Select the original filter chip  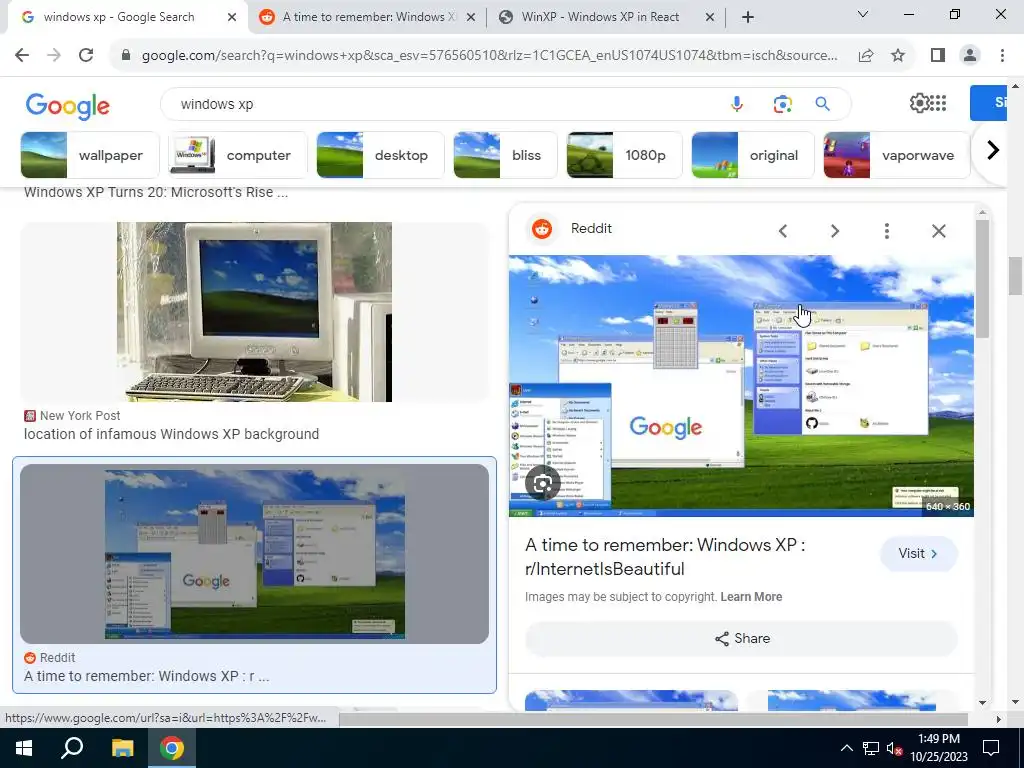click(753, 155)
